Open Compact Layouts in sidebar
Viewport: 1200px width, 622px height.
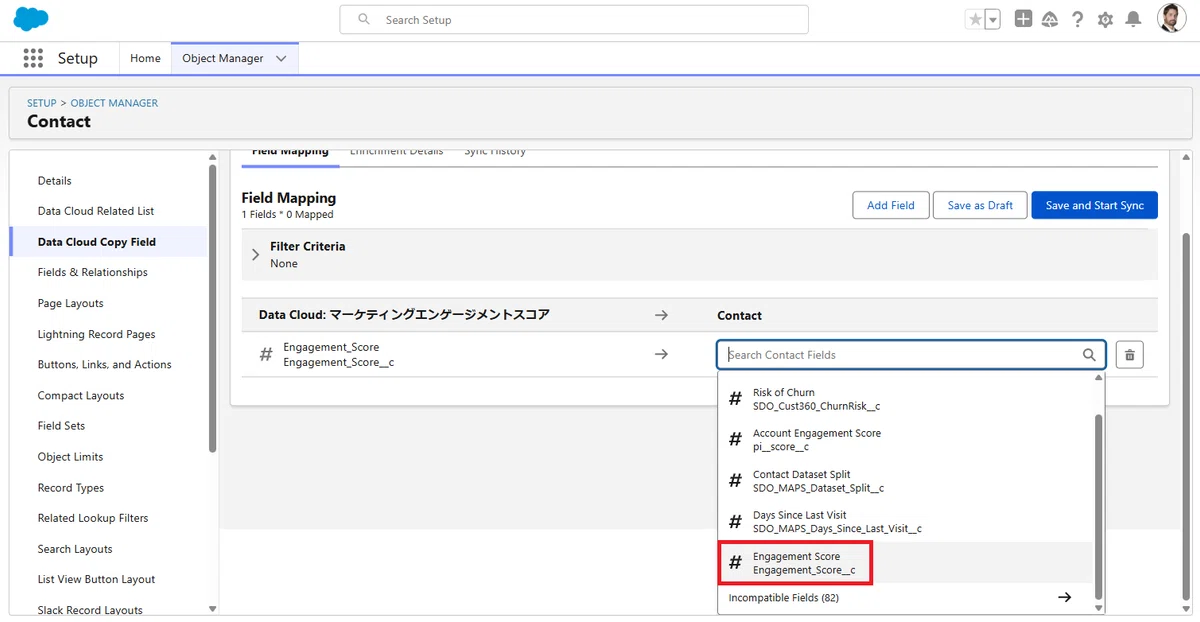coord(81,395)
